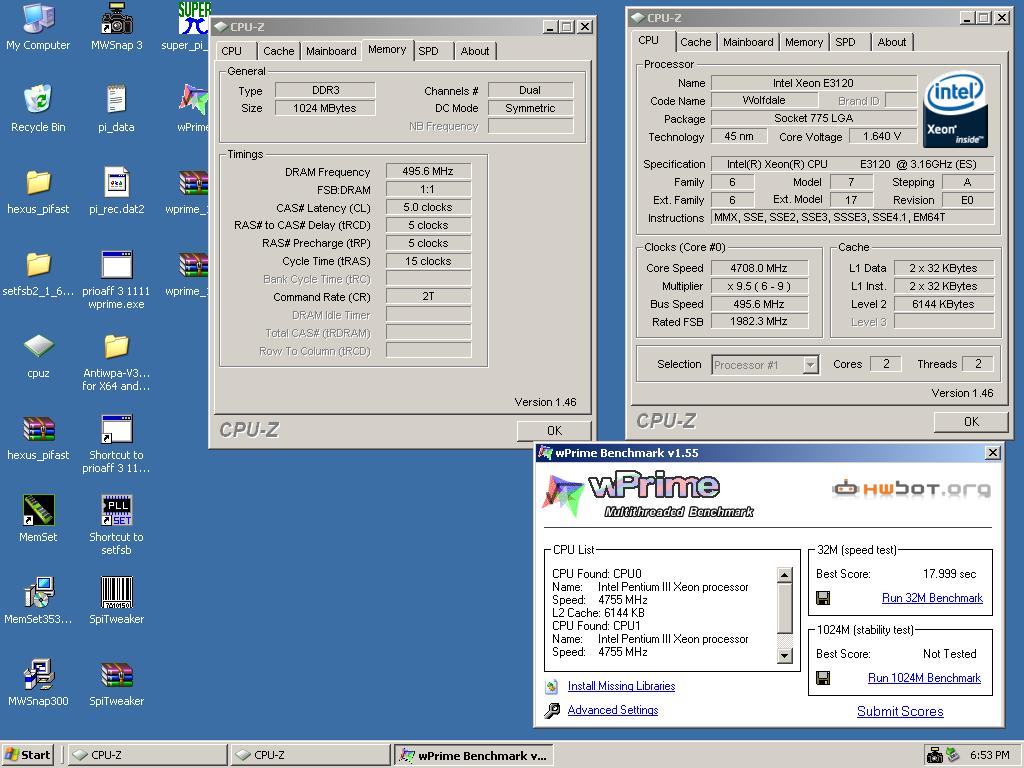This screenshot has height=768, width=1024.
Task: Switch to CPU tab in Memory window
Action: click(231, 51)
